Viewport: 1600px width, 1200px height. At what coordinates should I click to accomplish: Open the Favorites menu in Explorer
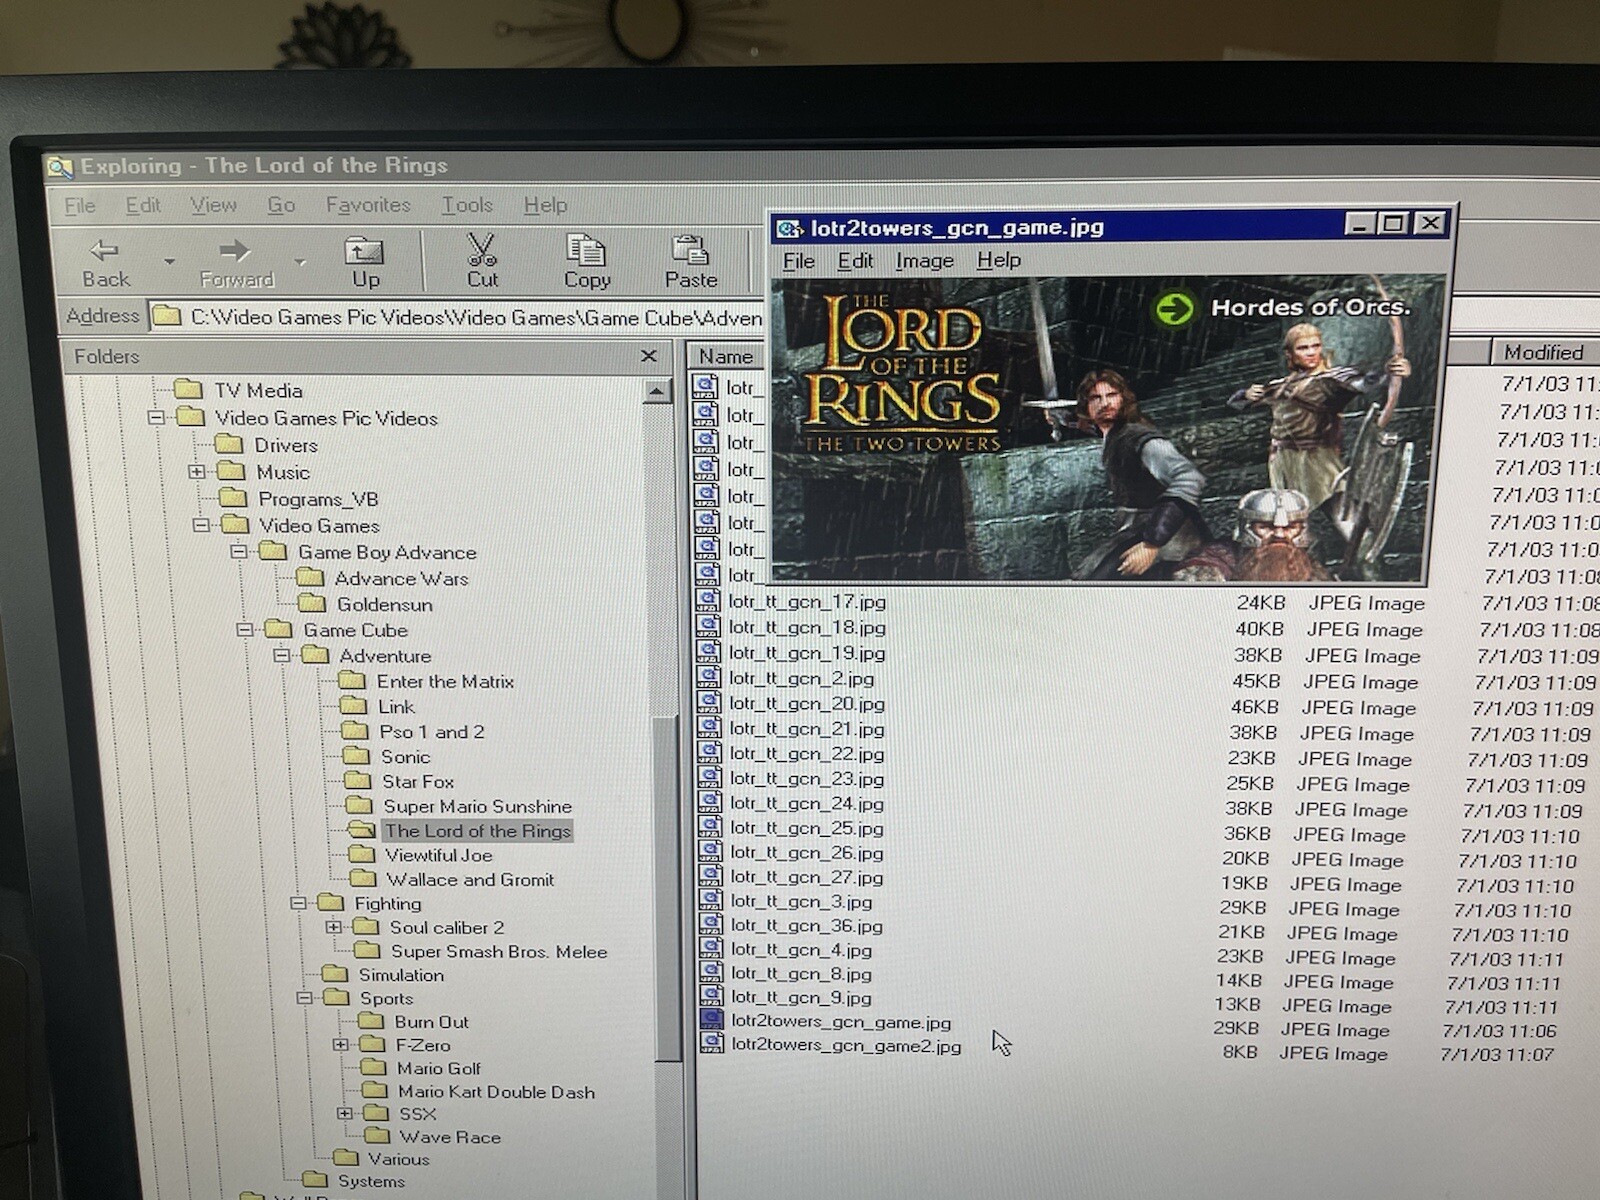point(368,205)
